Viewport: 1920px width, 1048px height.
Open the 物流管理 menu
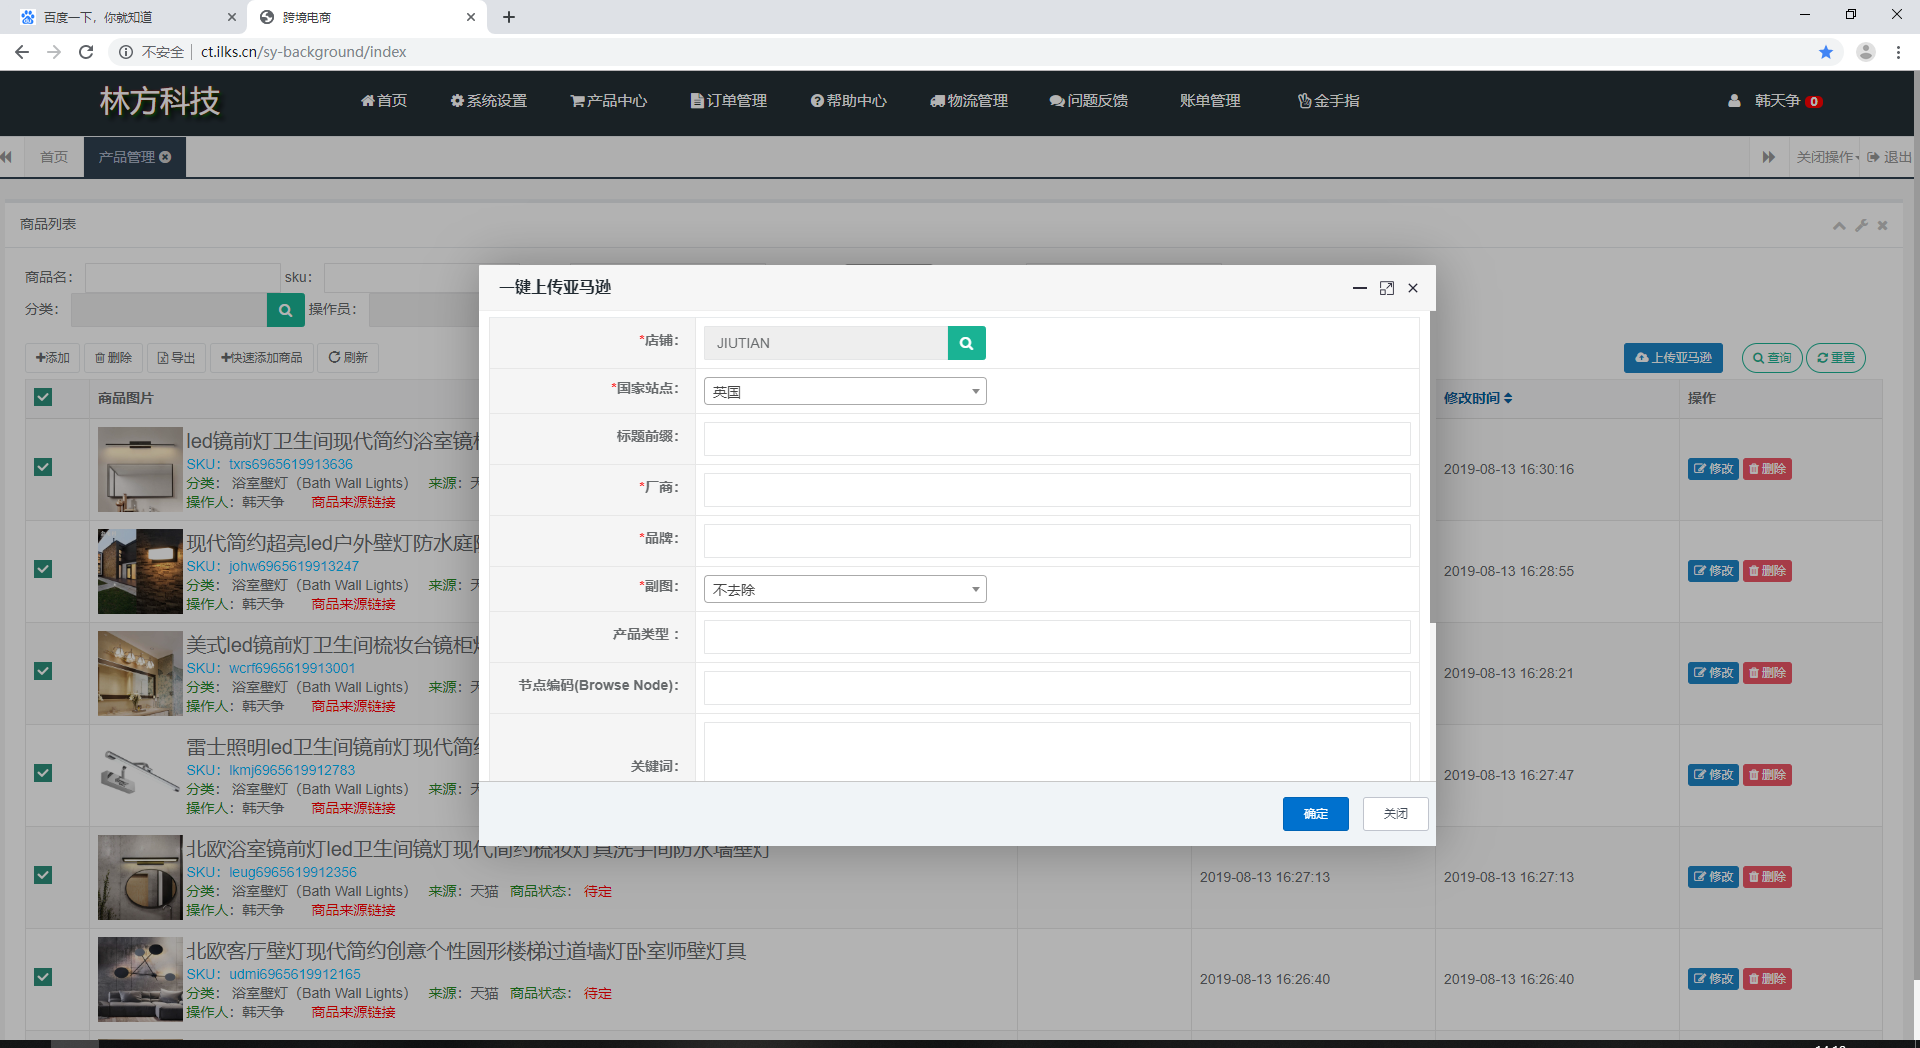[969, 101]
